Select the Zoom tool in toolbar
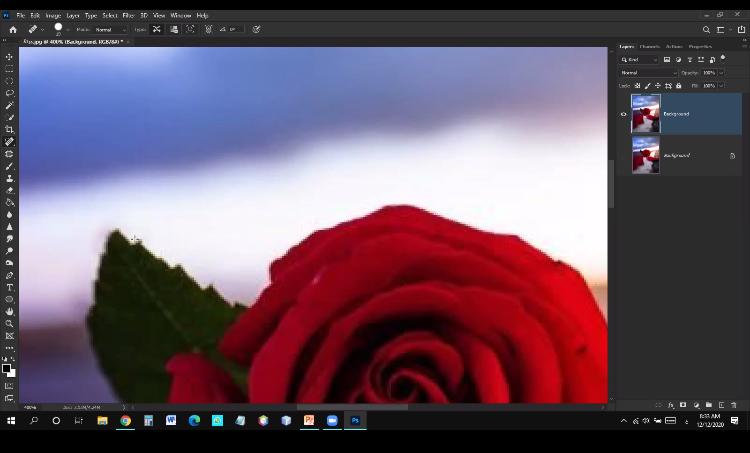 click(9, 323)
